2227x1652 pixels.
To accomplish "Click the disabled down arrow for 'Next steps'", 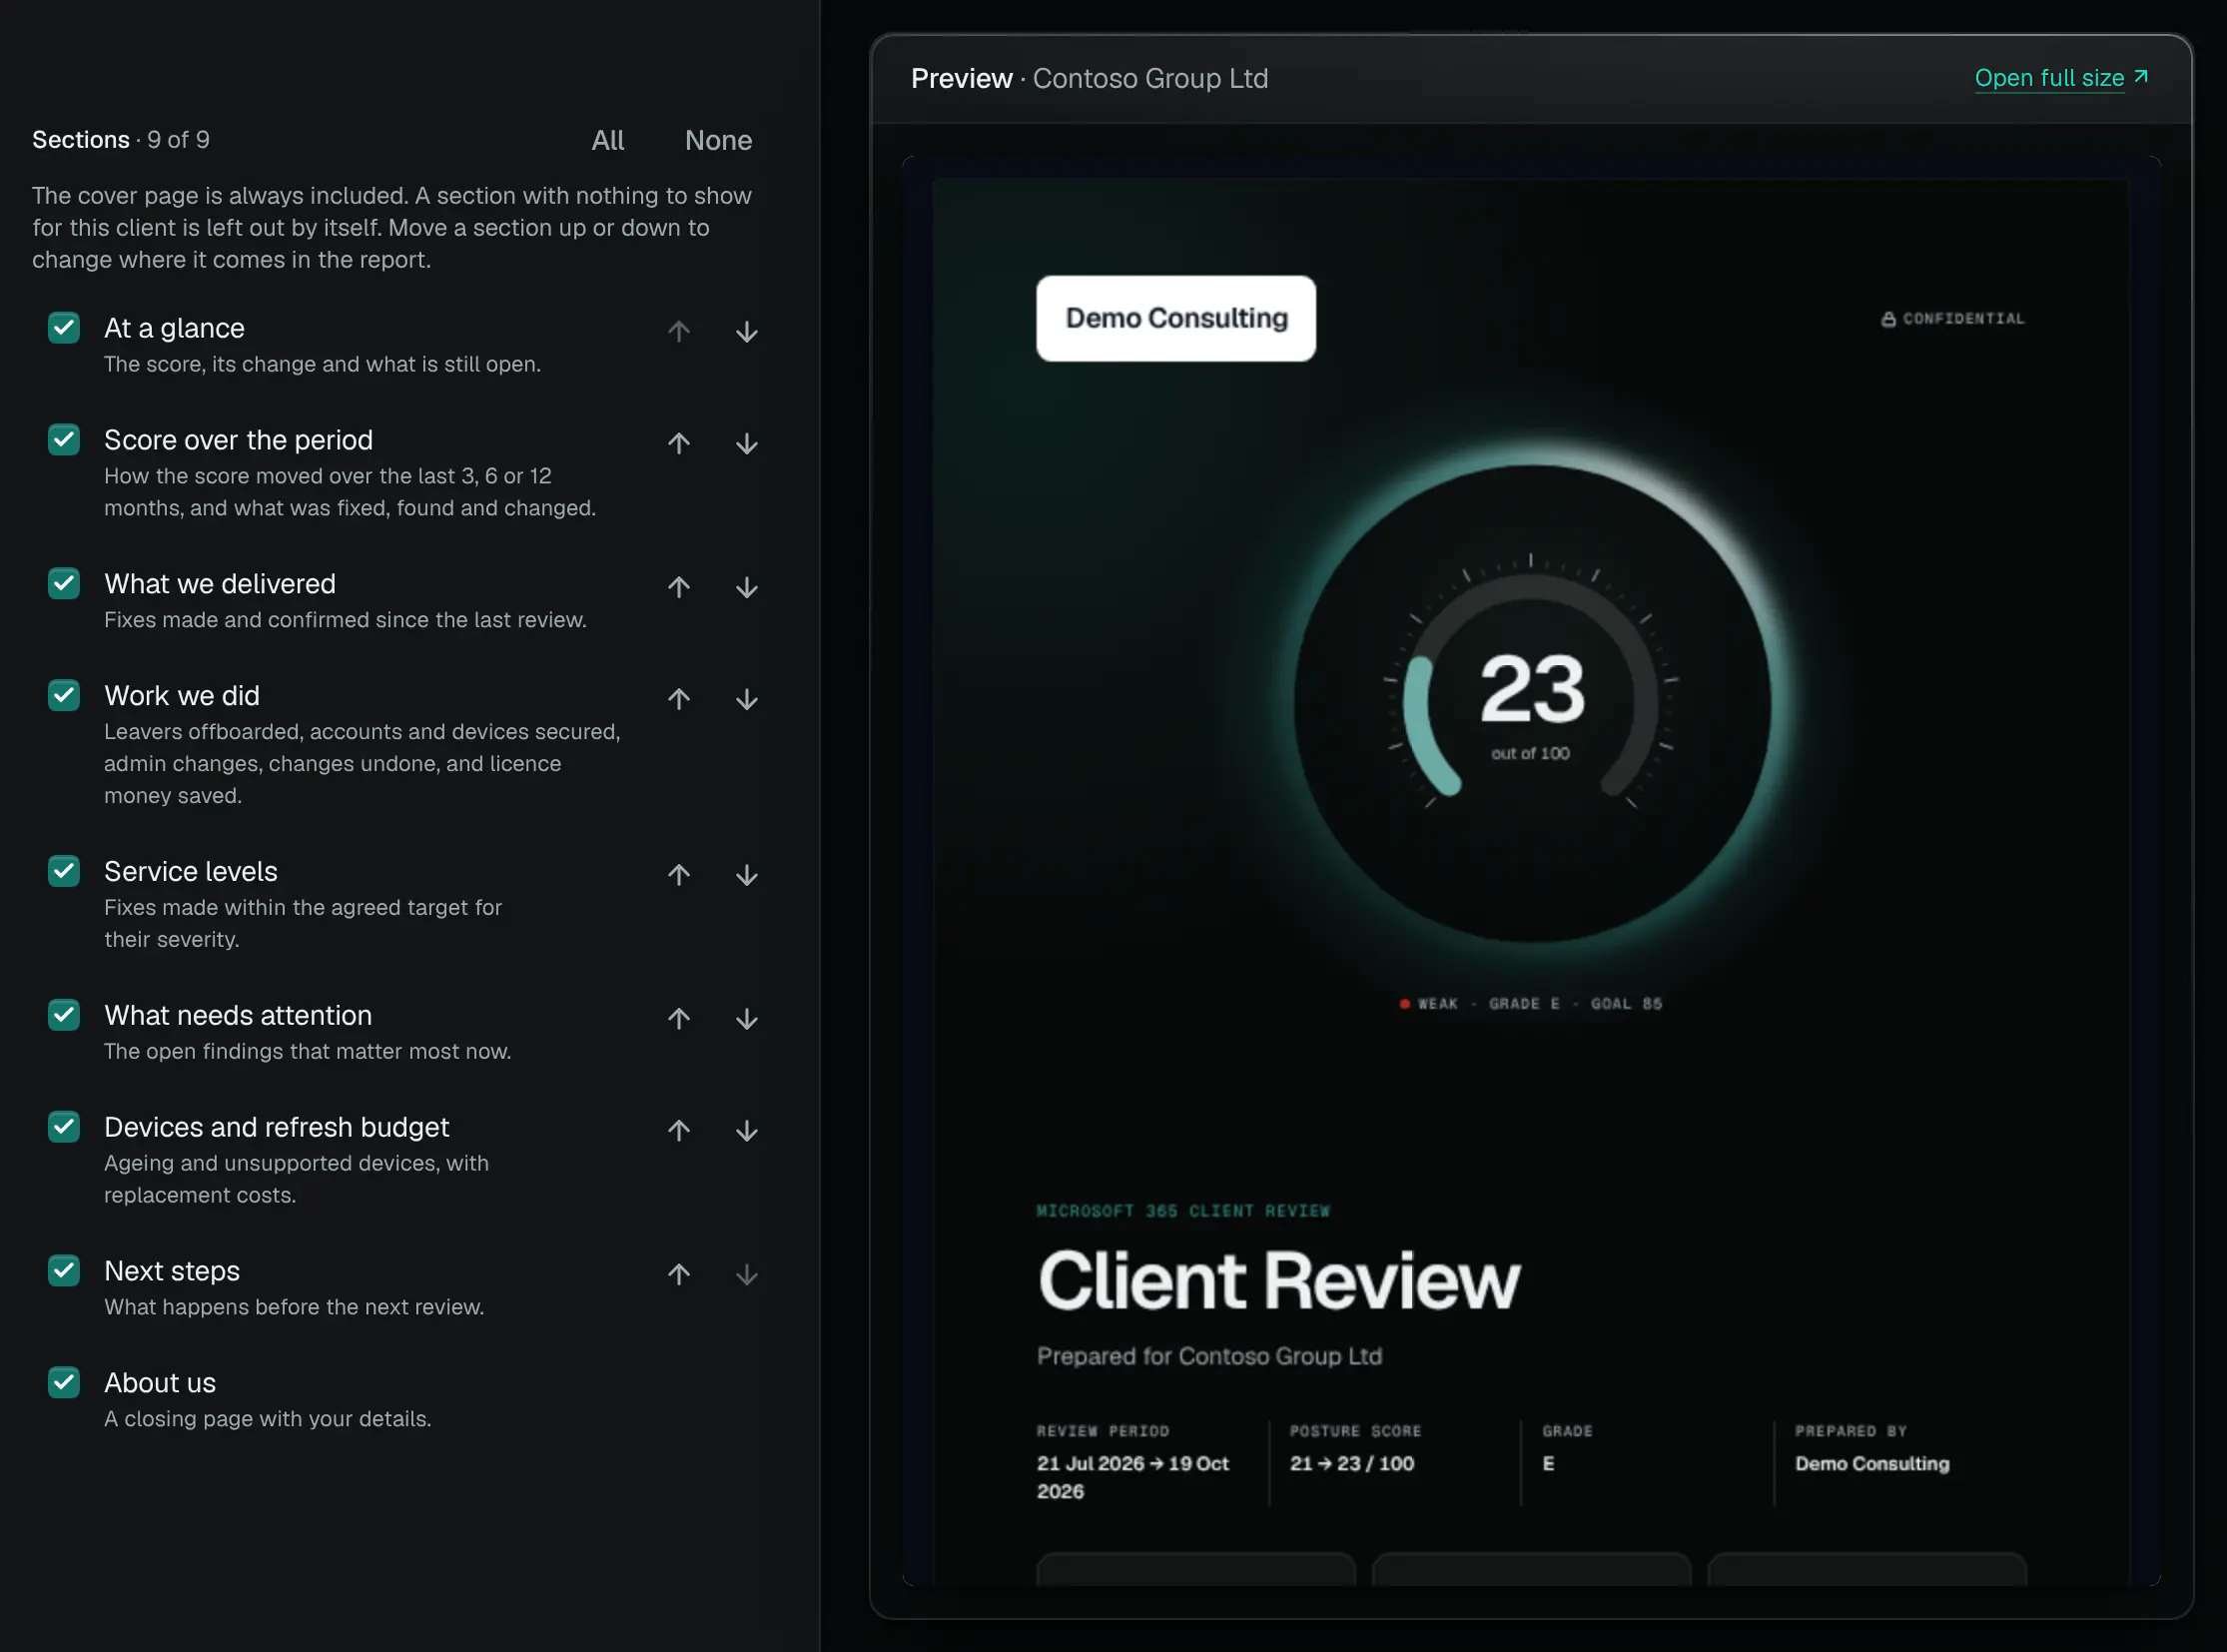I will (x=746, y=1275).
